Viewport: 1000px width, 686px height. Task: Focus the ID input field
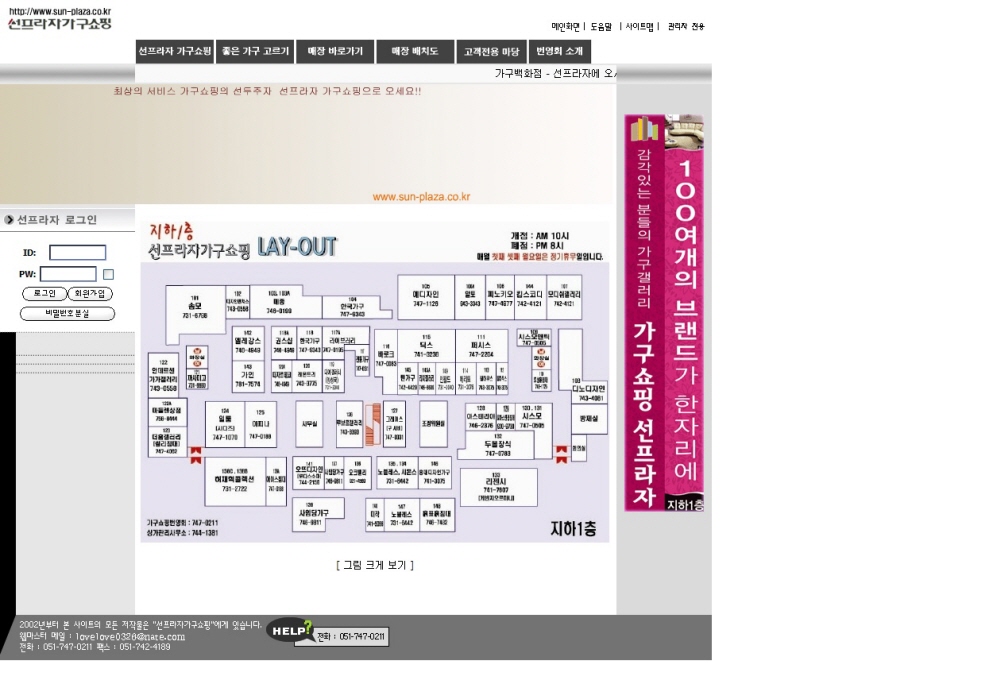pyautogui.click(x=77, y=253)
